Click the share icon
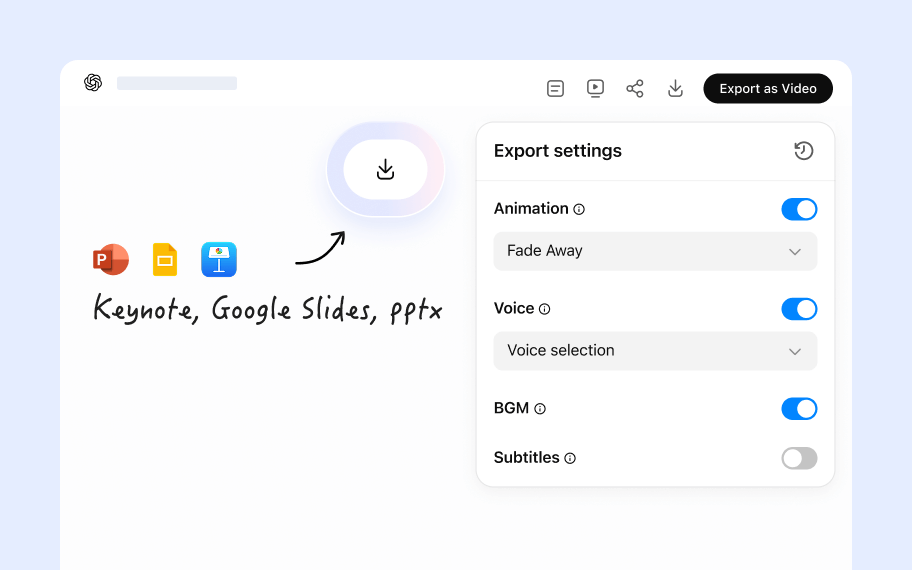Image resolution: width=912 pixels, height=570 pixels. tap(635, 88)
